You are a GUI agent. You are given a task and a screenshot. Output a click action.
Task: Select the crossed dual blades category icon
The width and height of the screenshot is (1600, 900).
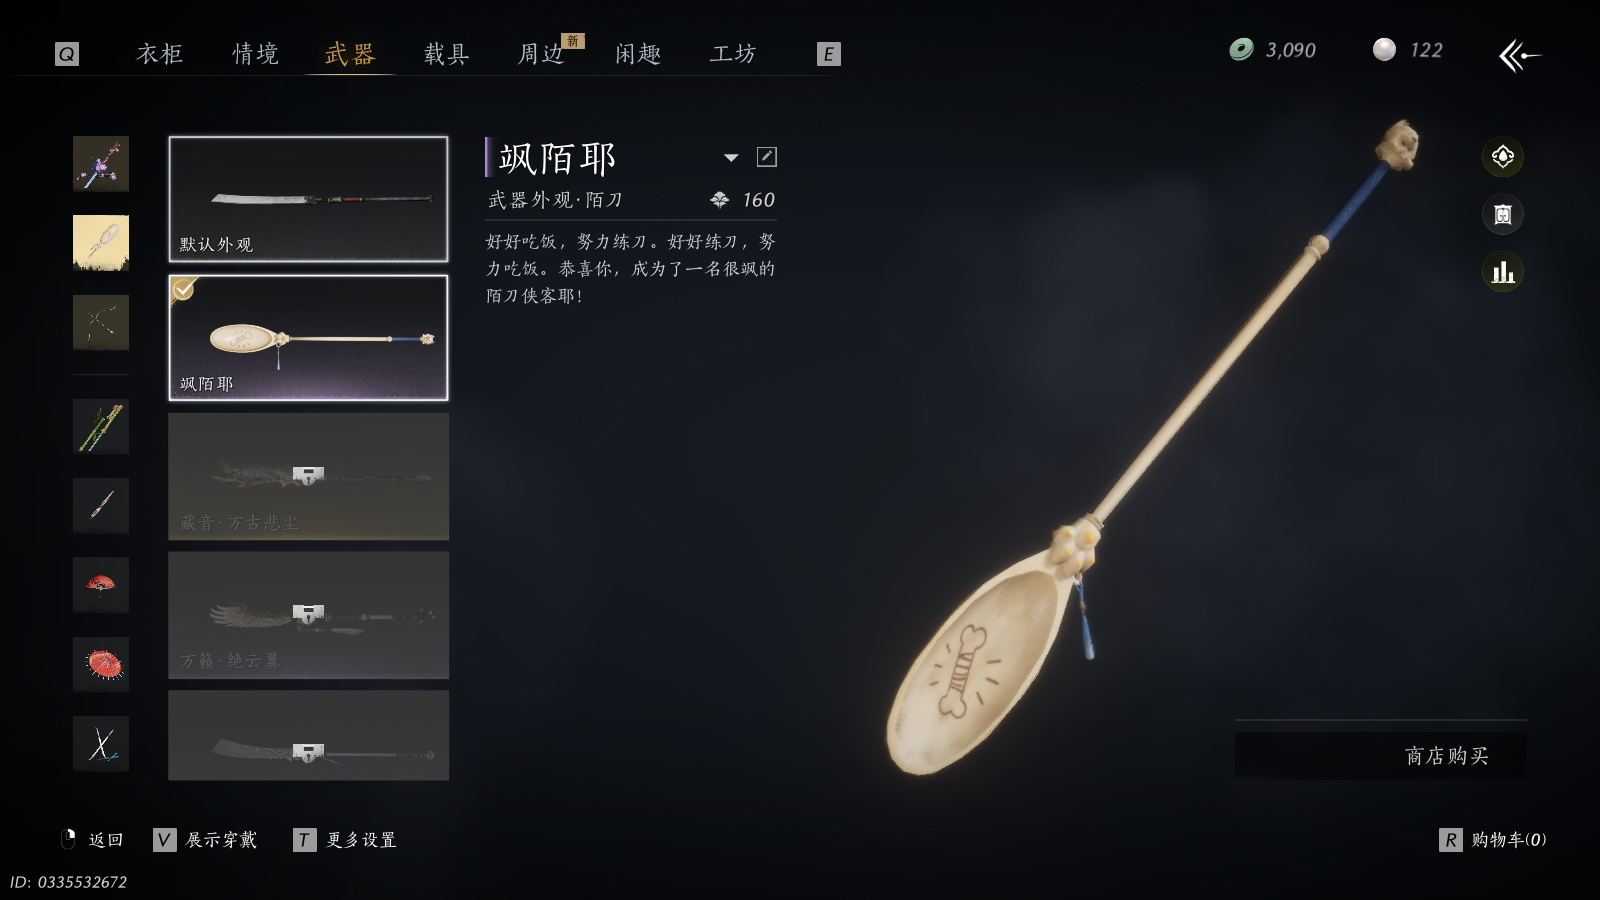pos(101,743)
